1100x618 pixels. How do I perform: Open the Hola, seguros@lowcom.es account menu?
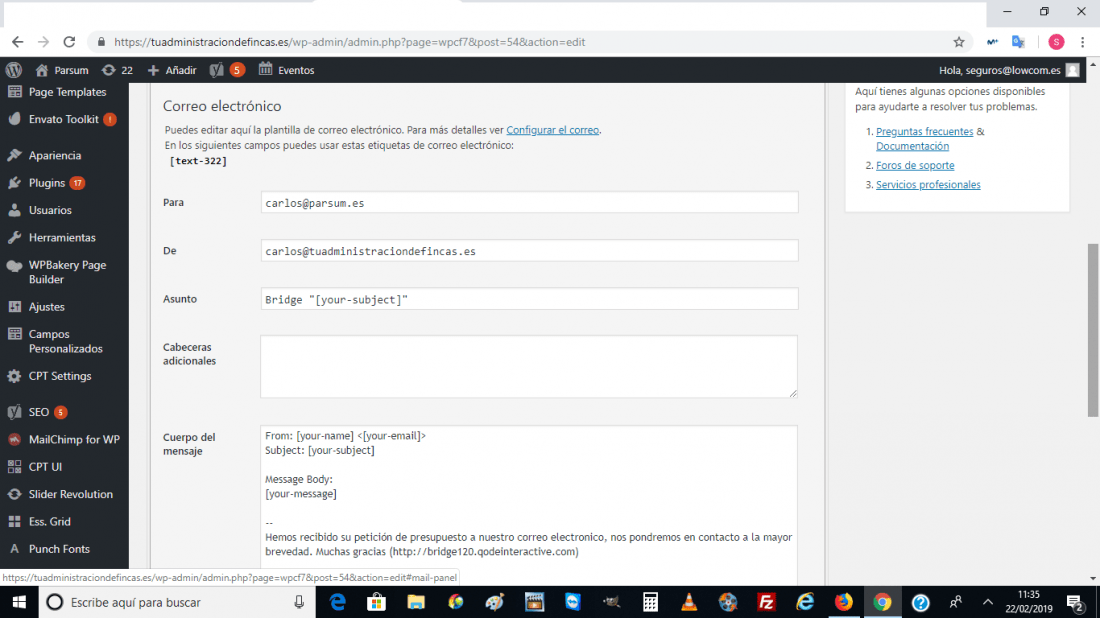click(x=1009, y=69)
